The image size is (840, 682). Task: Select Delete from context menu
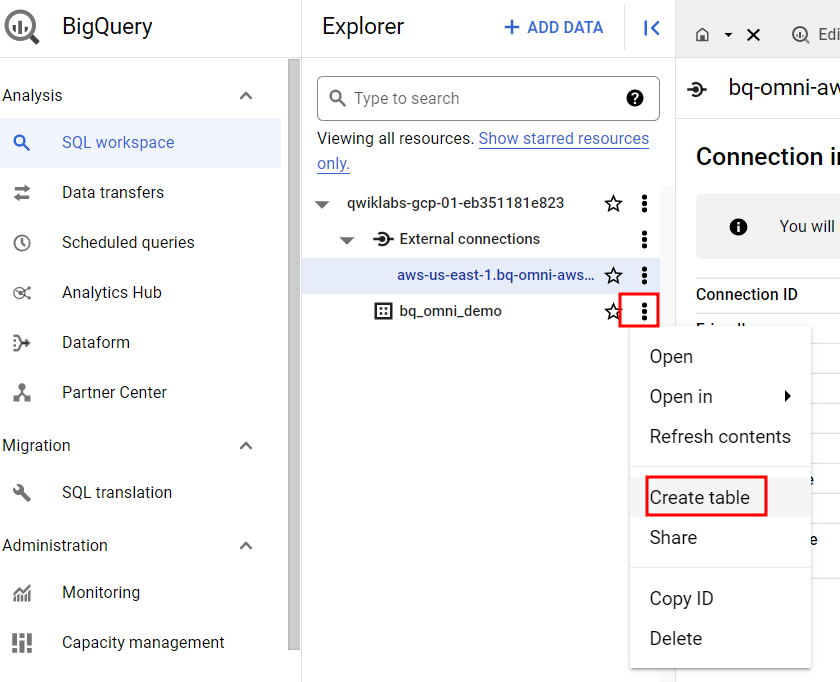(x=721, y=639)
